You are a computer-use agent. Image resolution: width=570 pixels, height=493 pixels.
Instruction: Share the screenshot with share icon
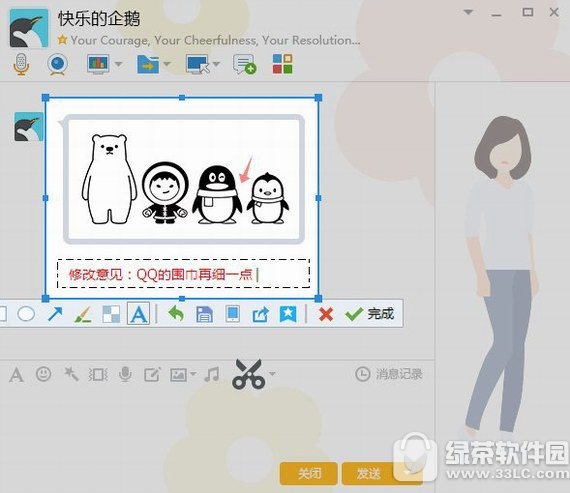point(261,314)
